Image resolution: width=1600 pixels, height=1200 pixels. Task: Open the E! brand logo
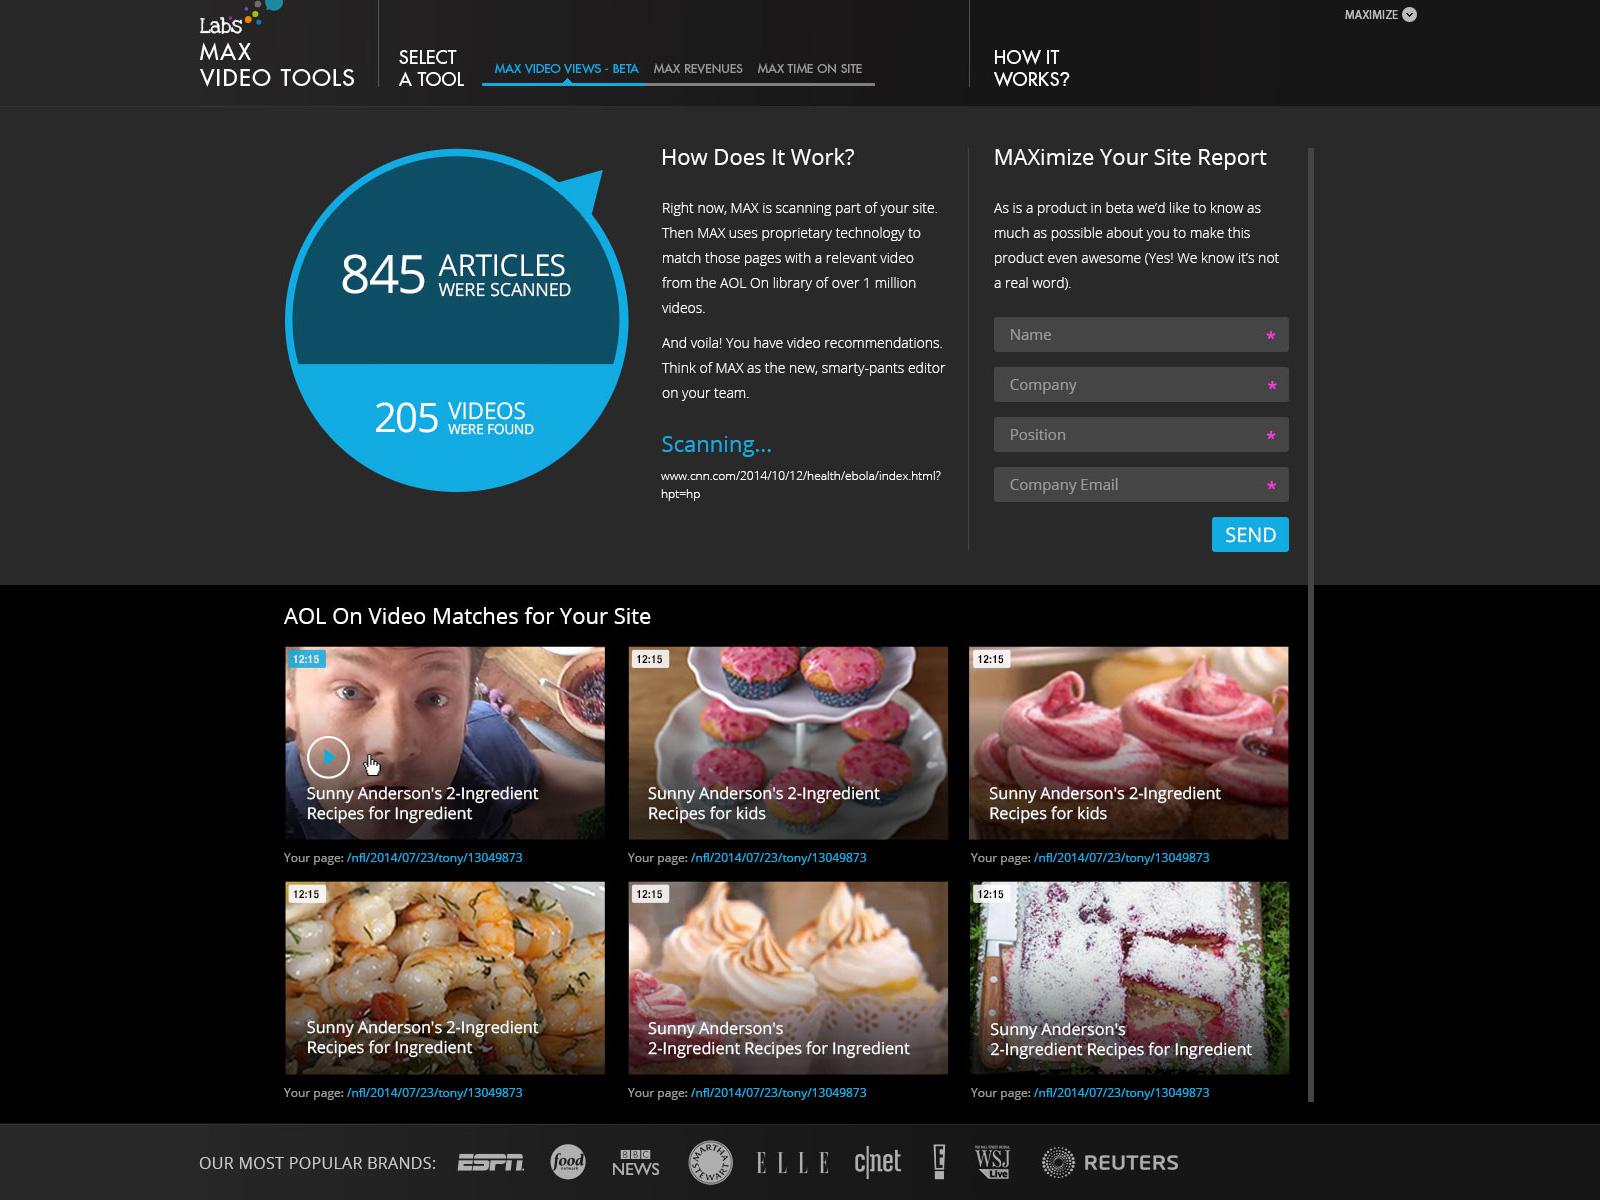point(939,1162)
